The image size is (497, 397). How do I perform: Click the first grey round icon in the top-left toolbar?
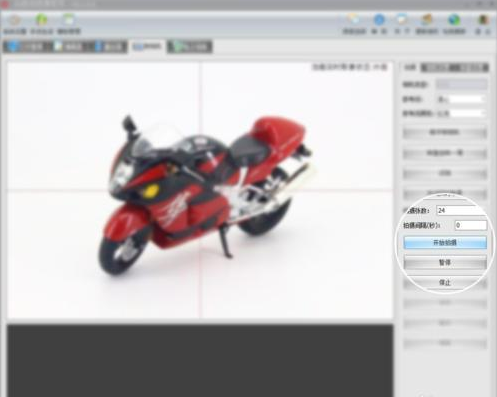click(14, 20)
